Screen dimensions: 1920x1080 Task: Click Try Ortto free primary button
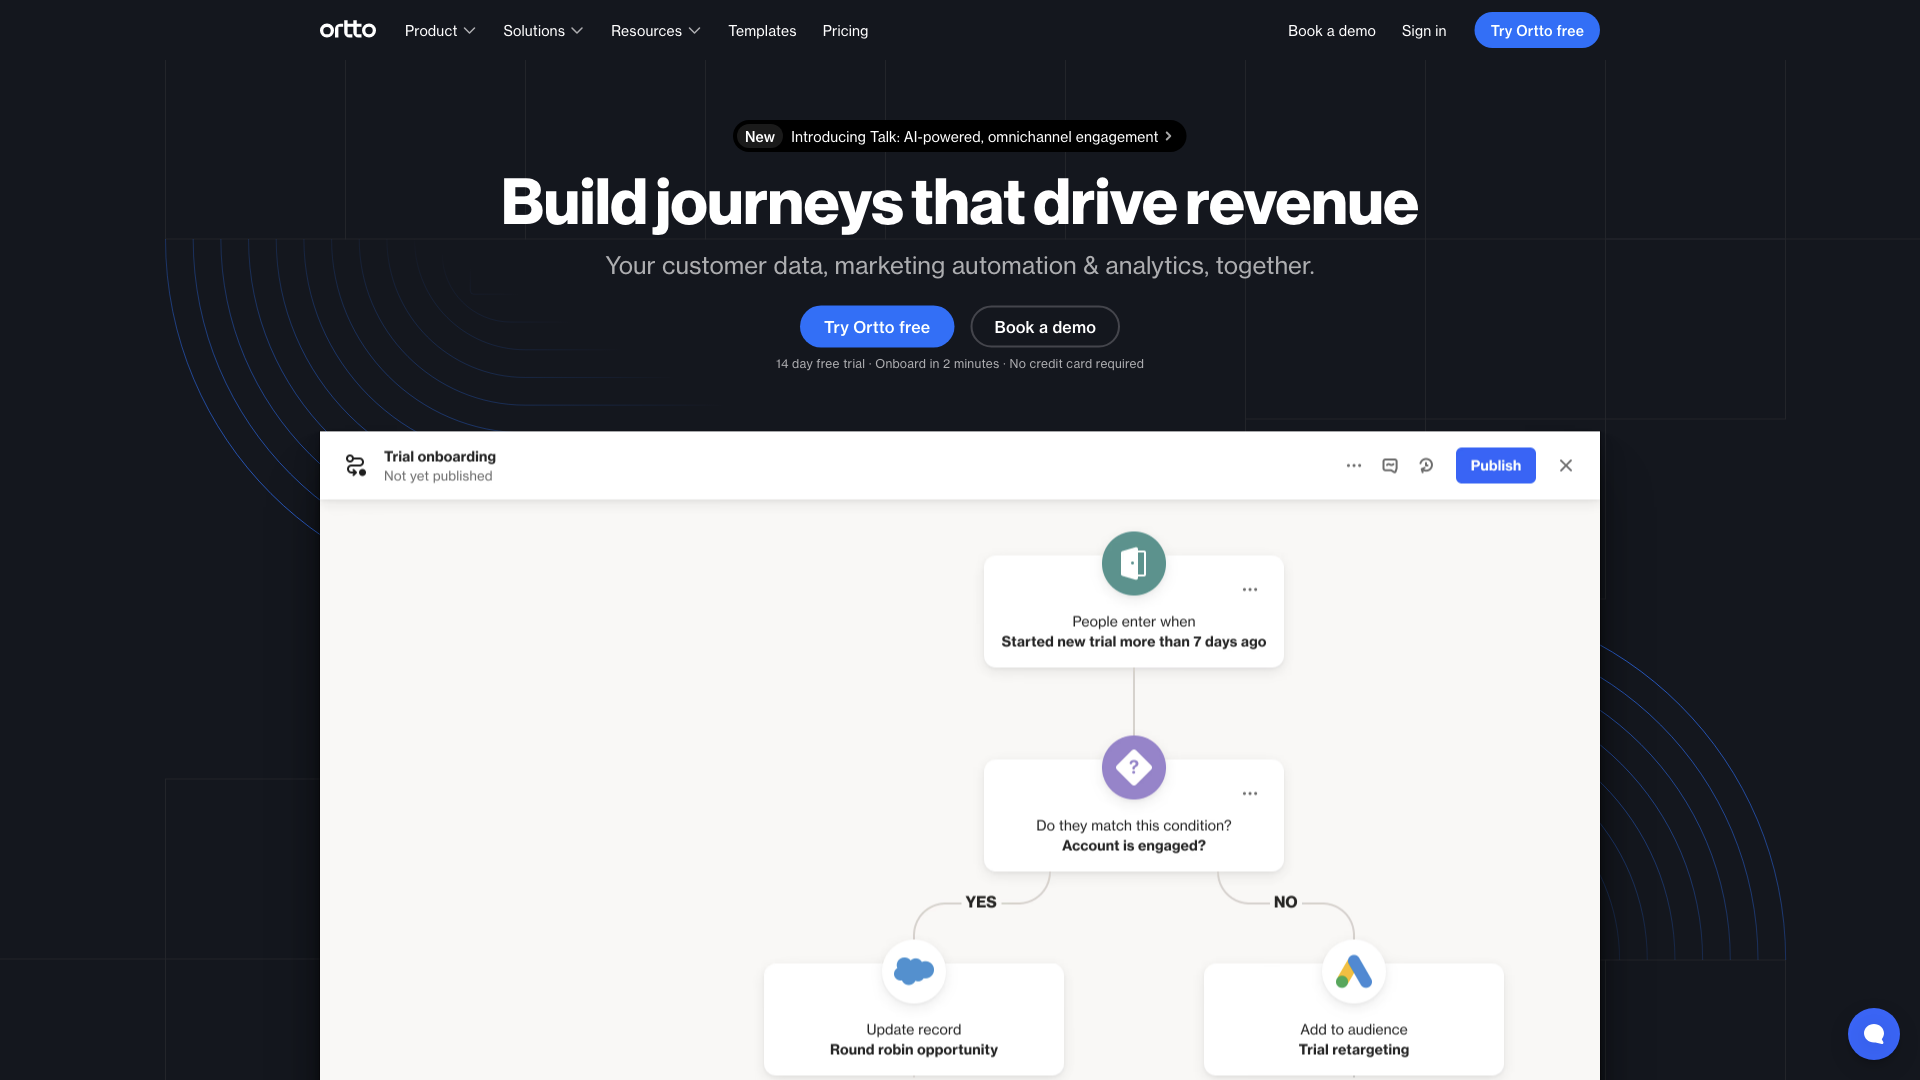click(x=877, y=326)
